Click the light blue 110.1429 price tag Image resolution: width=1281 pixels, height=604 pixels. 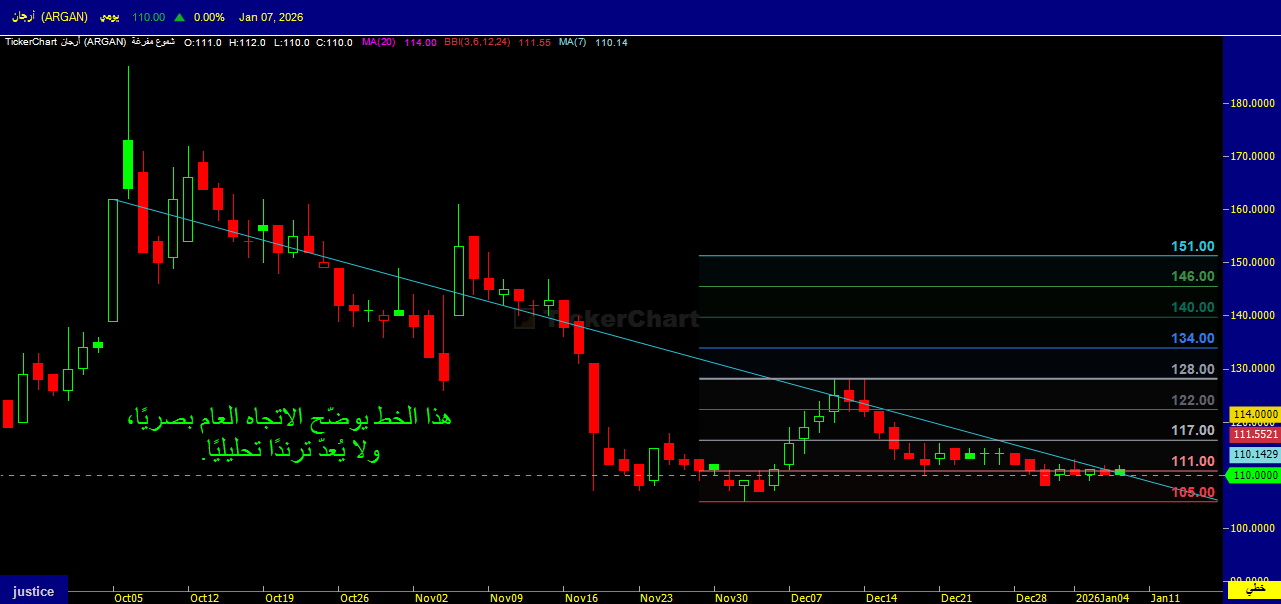coord(1255,455)
